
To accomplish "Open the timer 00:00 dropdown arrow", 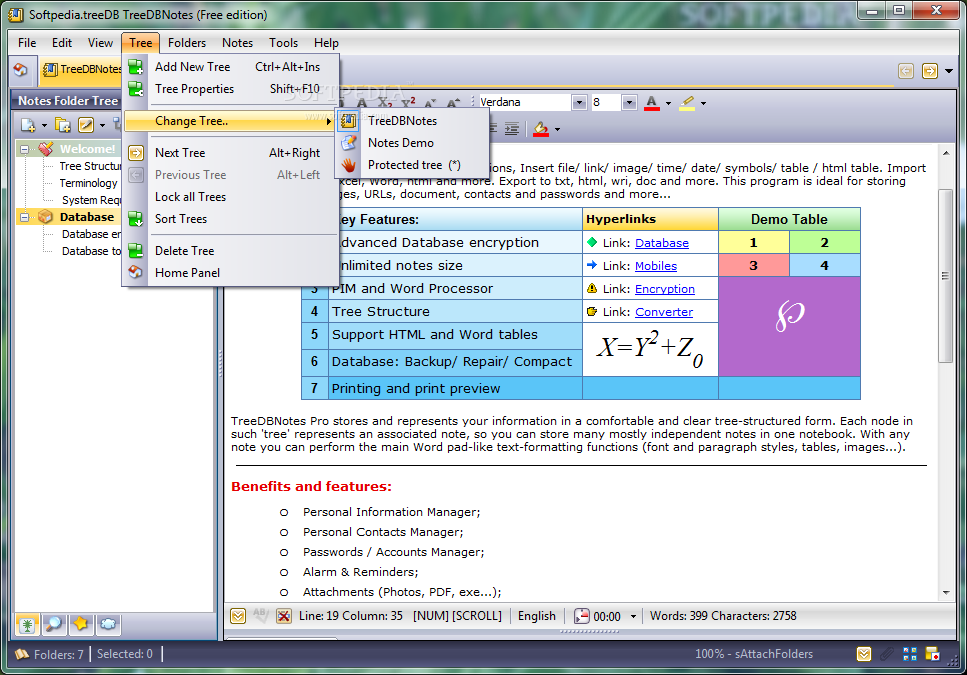I will coord(633,616).
